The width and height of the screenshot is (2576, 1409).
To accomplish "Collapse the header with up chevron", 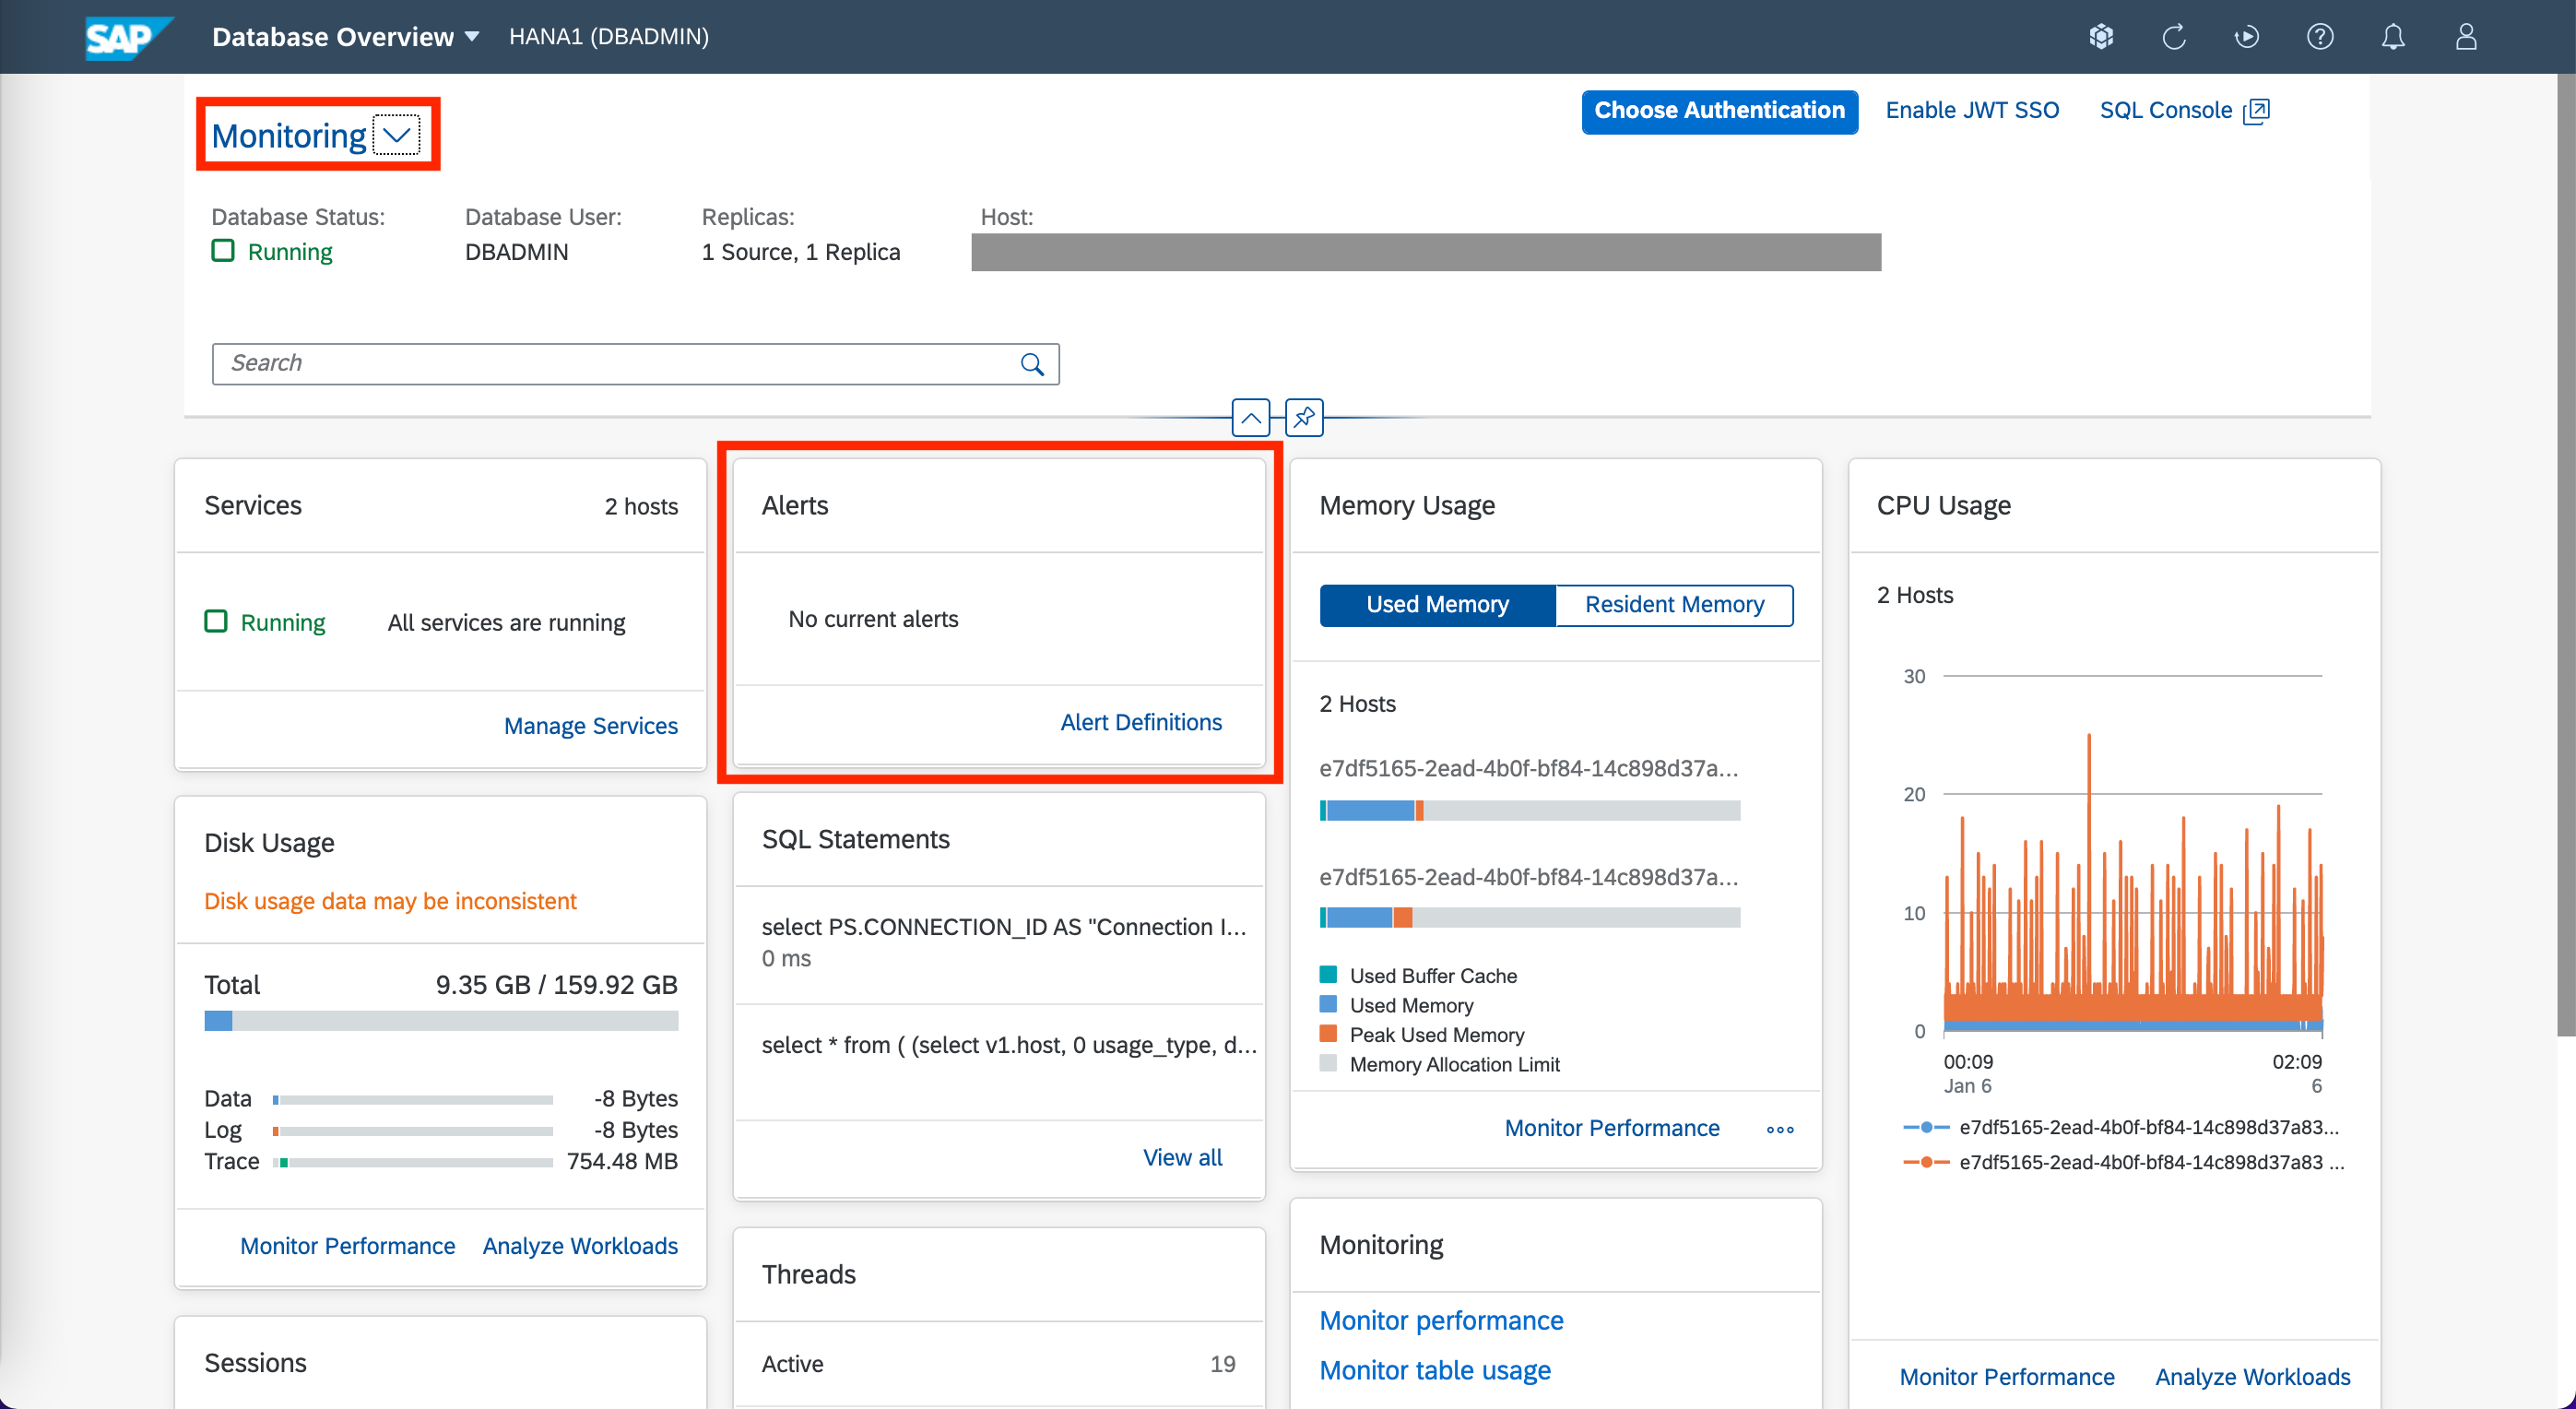I will (1250, 417).
